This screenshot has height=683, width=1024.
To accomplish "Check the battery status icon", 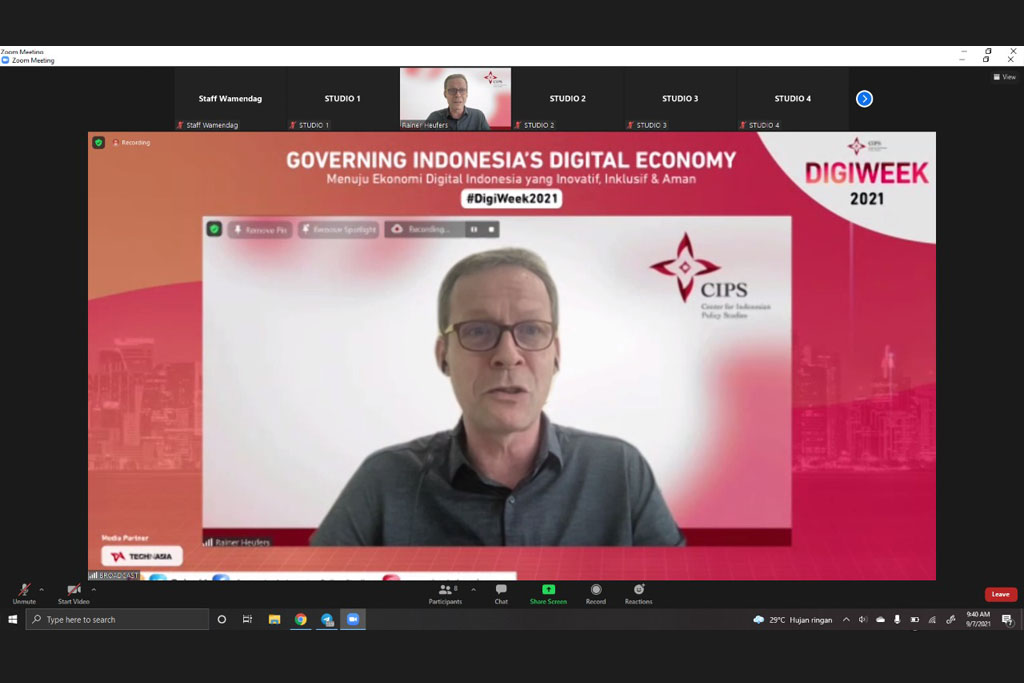I will coord(915,620).
